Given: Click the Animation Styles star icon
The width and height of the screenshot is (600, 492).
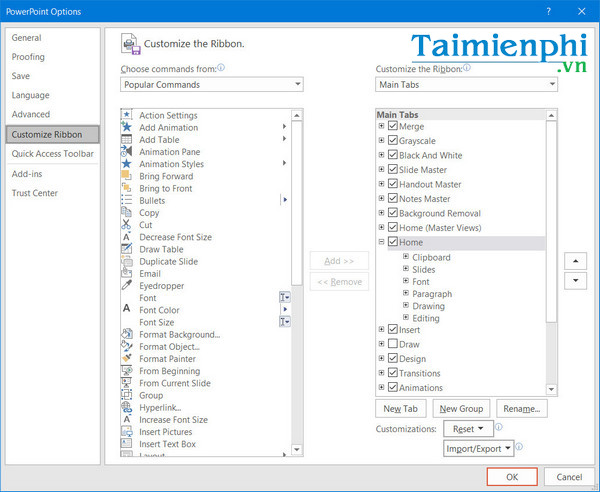Looking at the screenshot, I should click(x=127, y=164).
